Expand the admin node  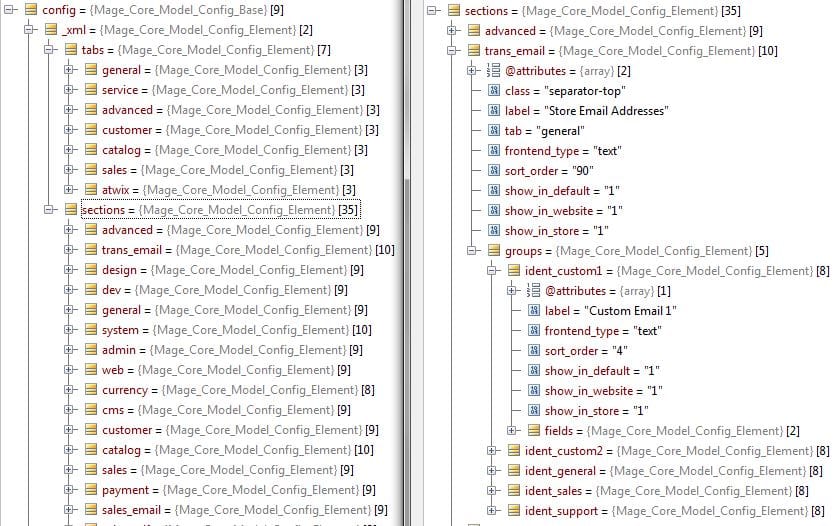69,349
